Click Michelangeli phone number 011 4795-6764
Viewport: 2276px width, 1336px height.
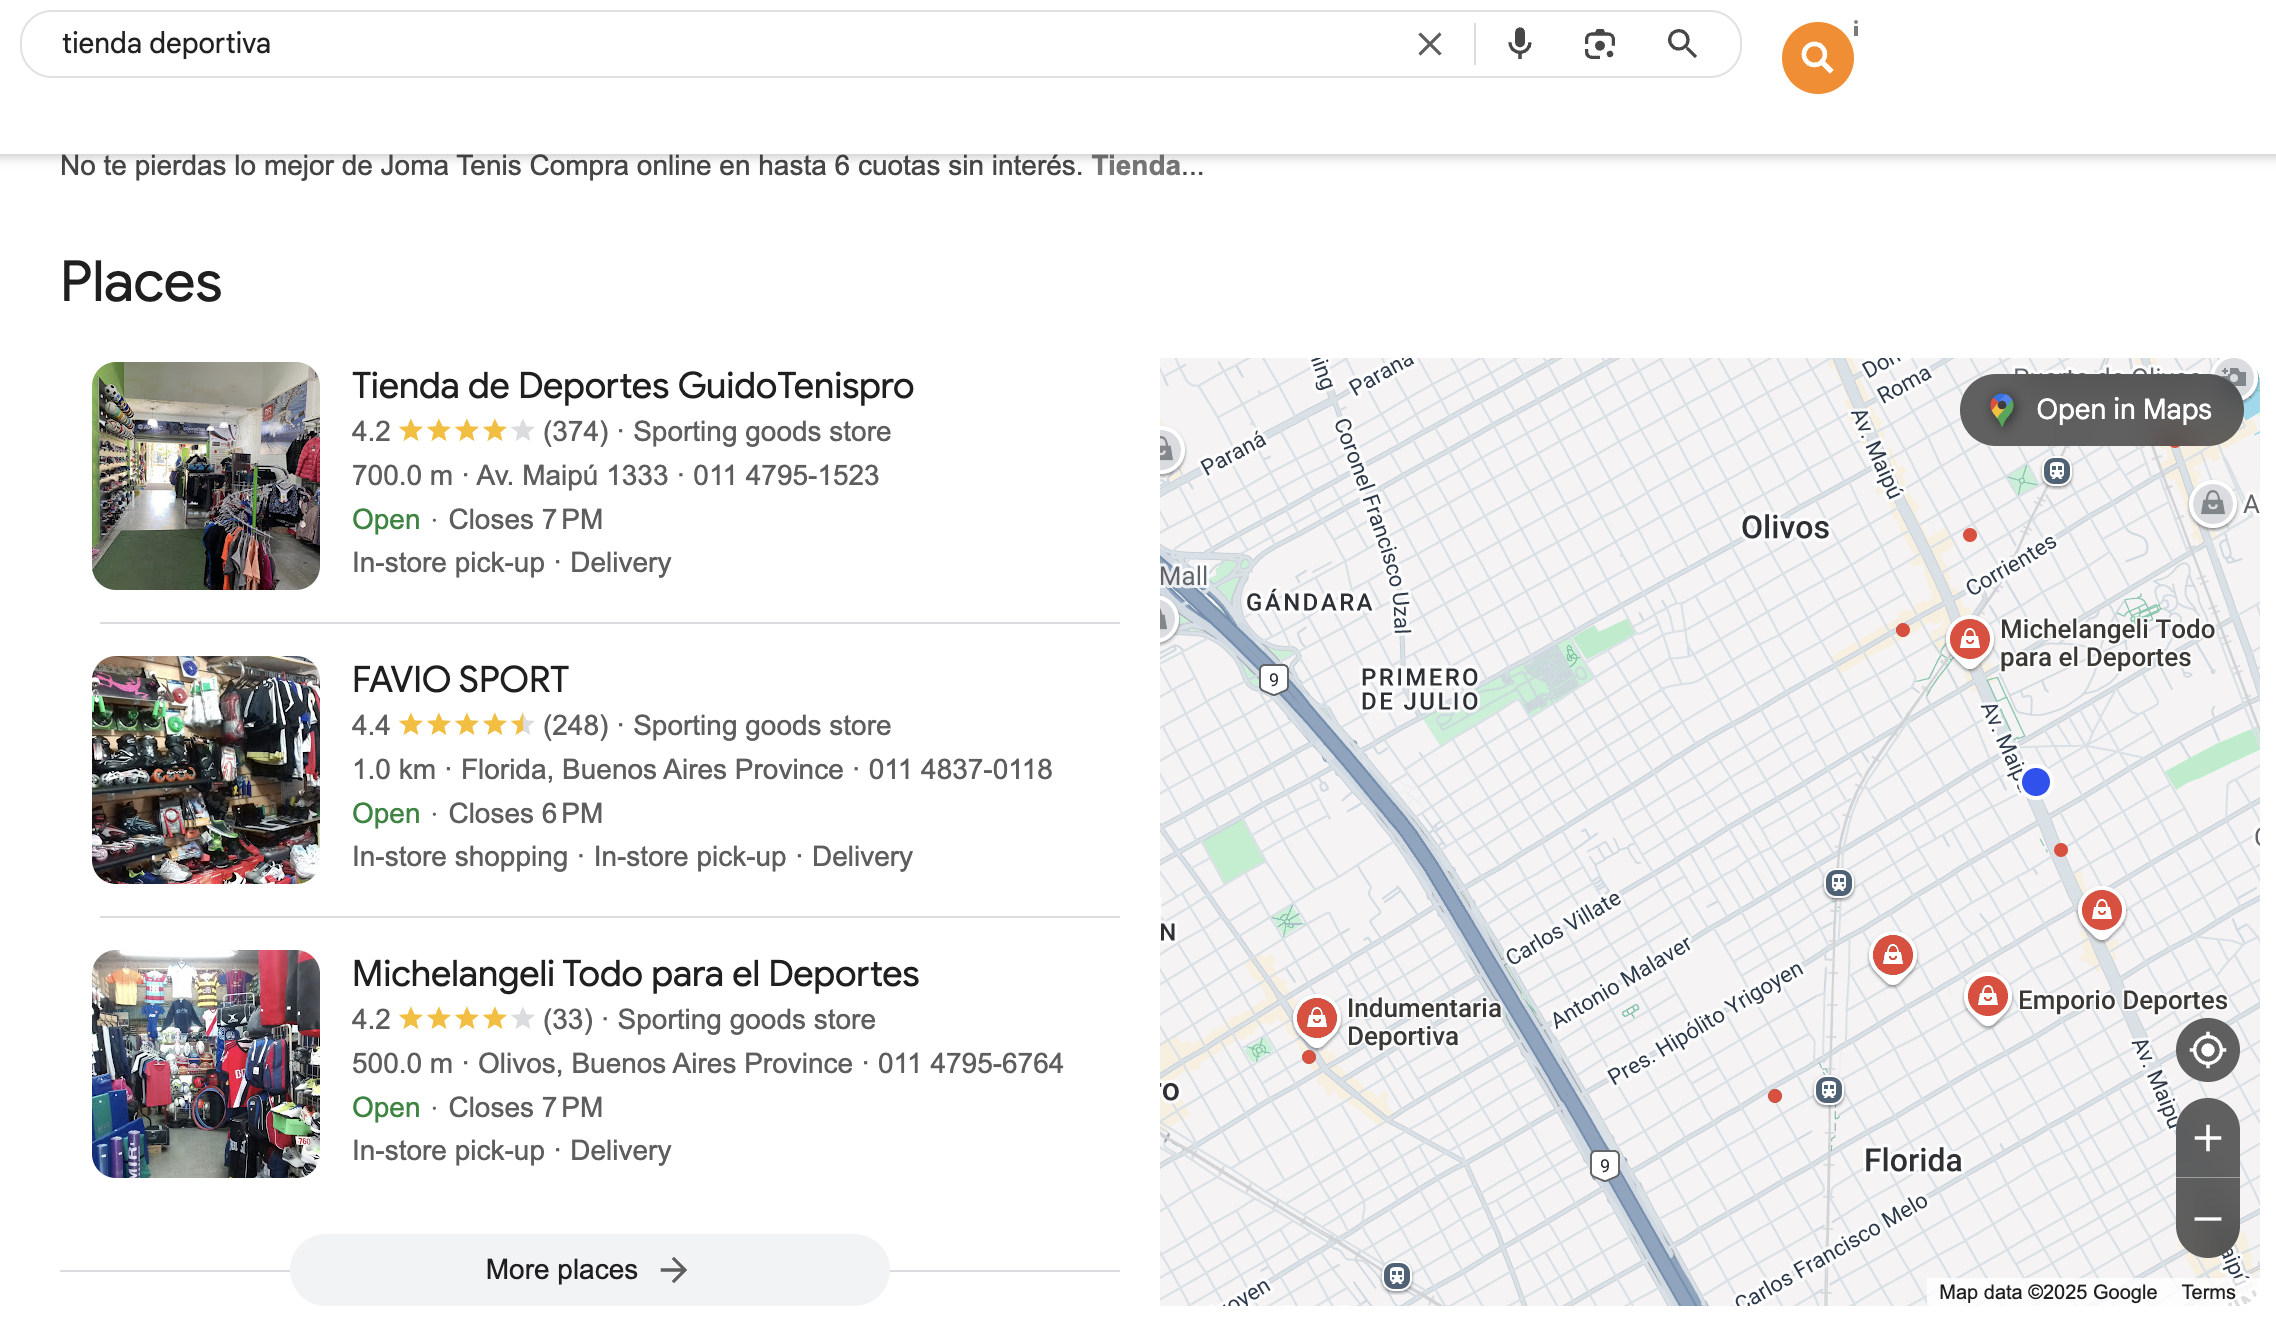click(971, 1064)
